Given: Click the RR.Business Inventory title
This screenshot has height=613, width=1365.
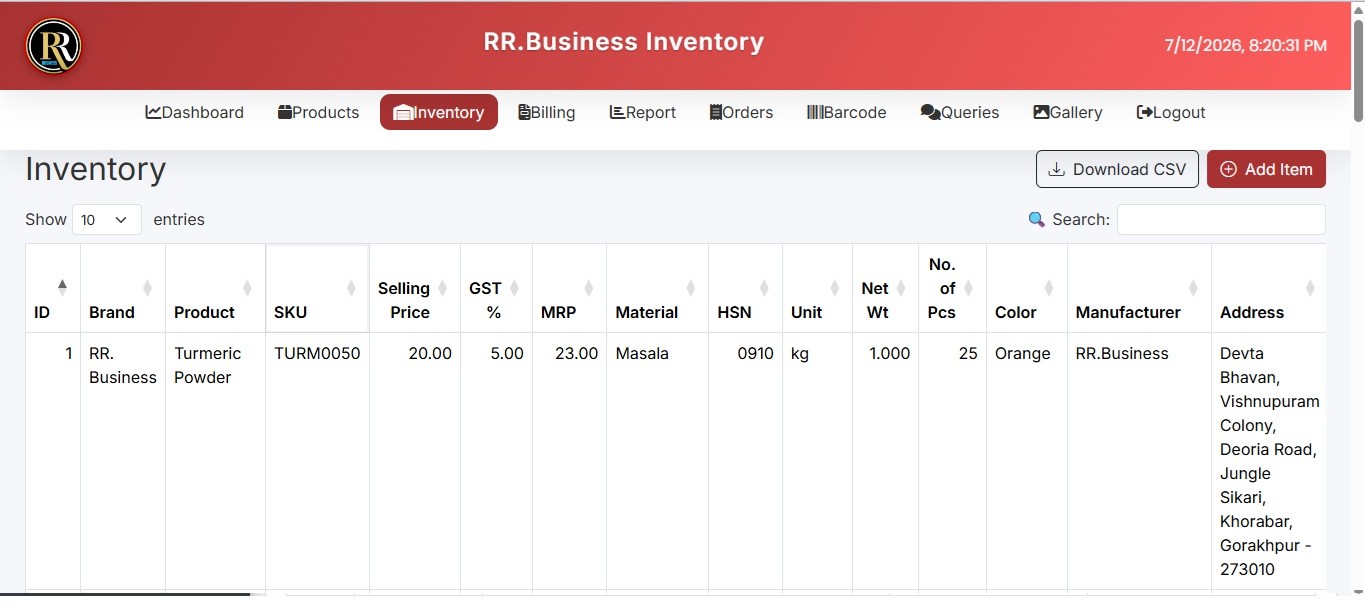Looking at the screenshot, I should [624, 42].
